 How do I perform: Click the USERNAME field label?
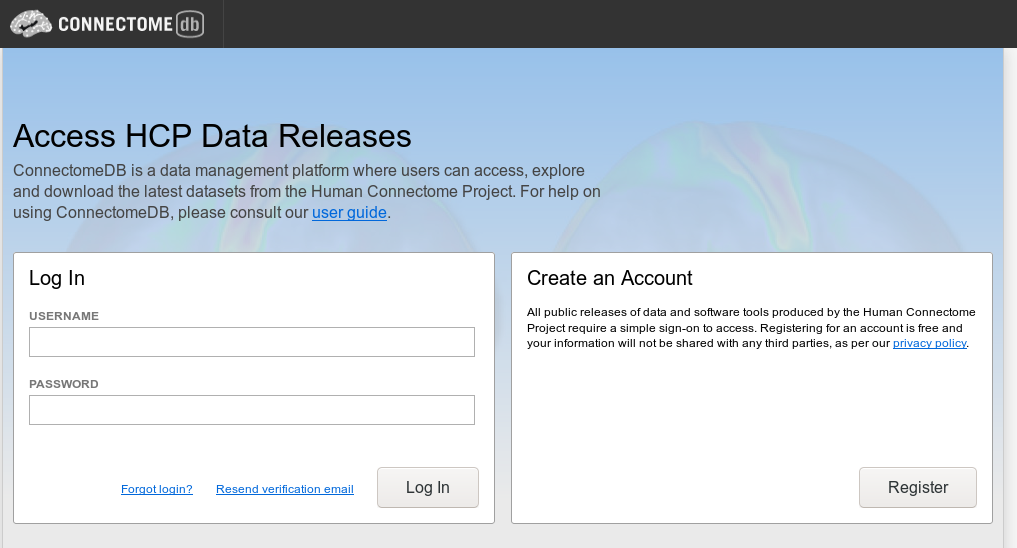click(x=64, y=316)
